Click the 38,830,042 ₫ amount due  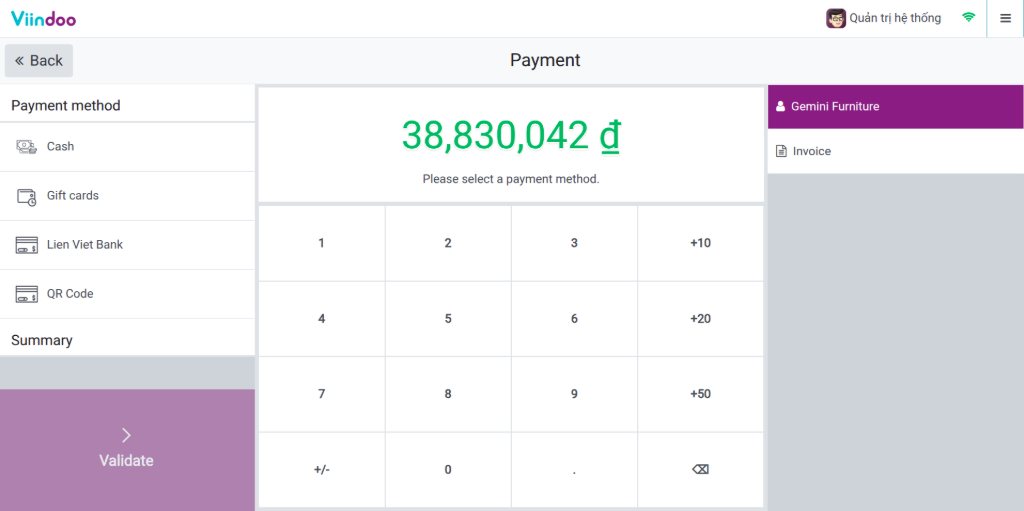(x=511, y=136)
